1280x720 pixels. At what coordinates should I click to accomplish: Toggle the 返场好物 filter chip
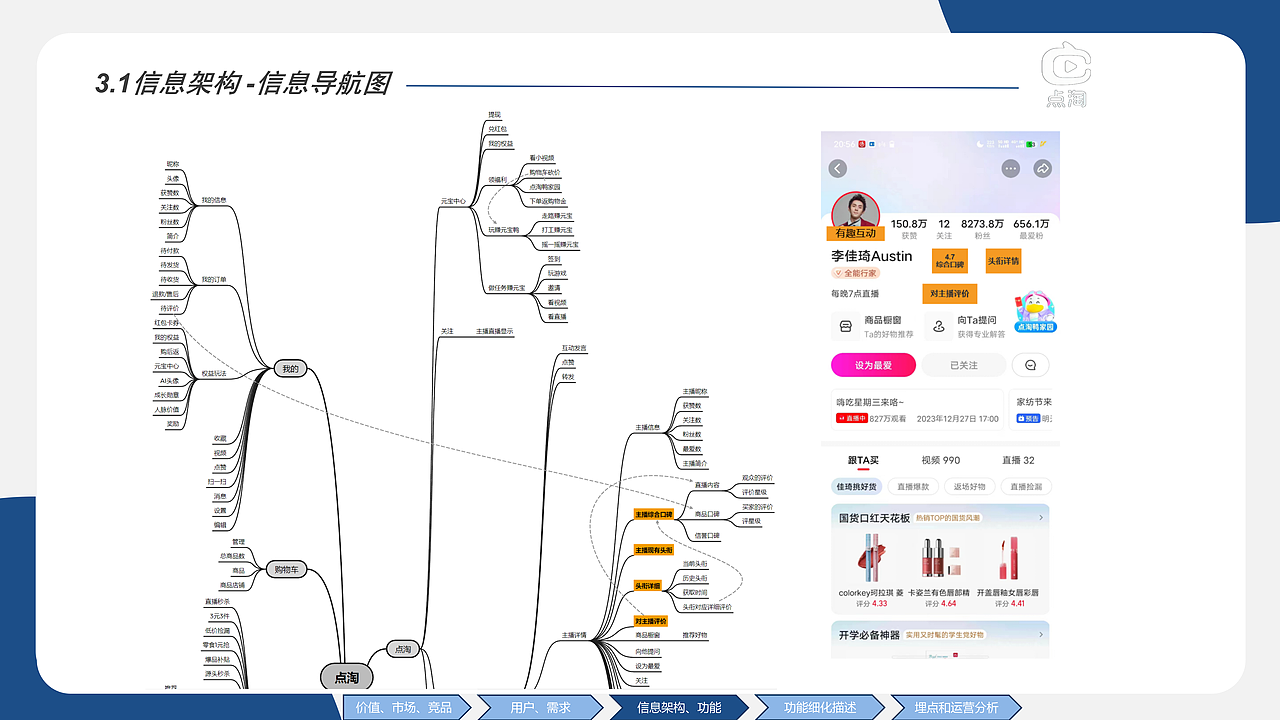pyautogui.click(x=969, y=487)
